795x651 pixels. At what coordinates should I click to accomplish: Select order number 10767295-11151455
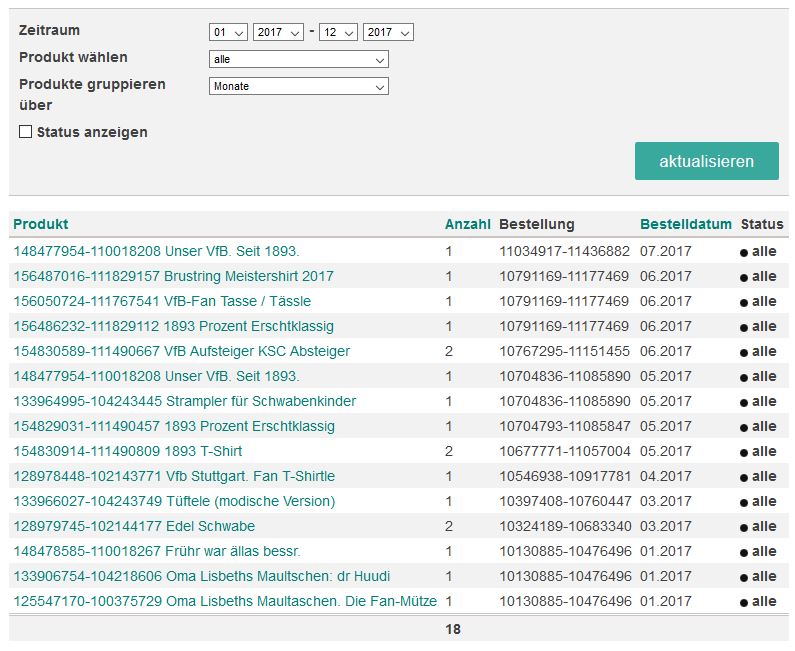coord(564,351)
